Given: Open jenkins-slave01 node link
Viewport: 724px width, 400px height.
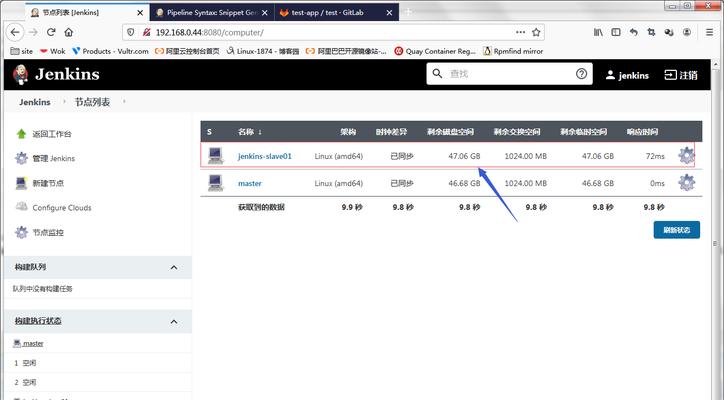Looking at the screenshot, I should tap(265, 156).
